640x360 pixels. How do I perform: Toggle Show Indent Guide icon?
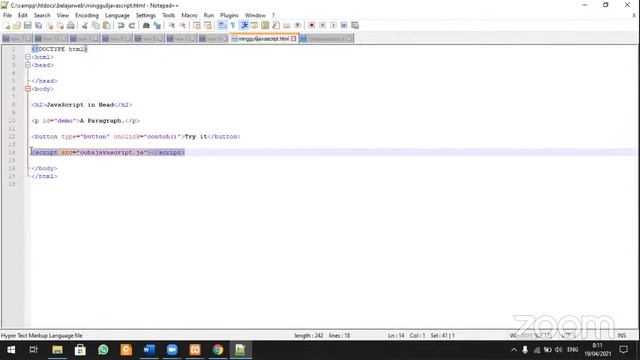244,25
